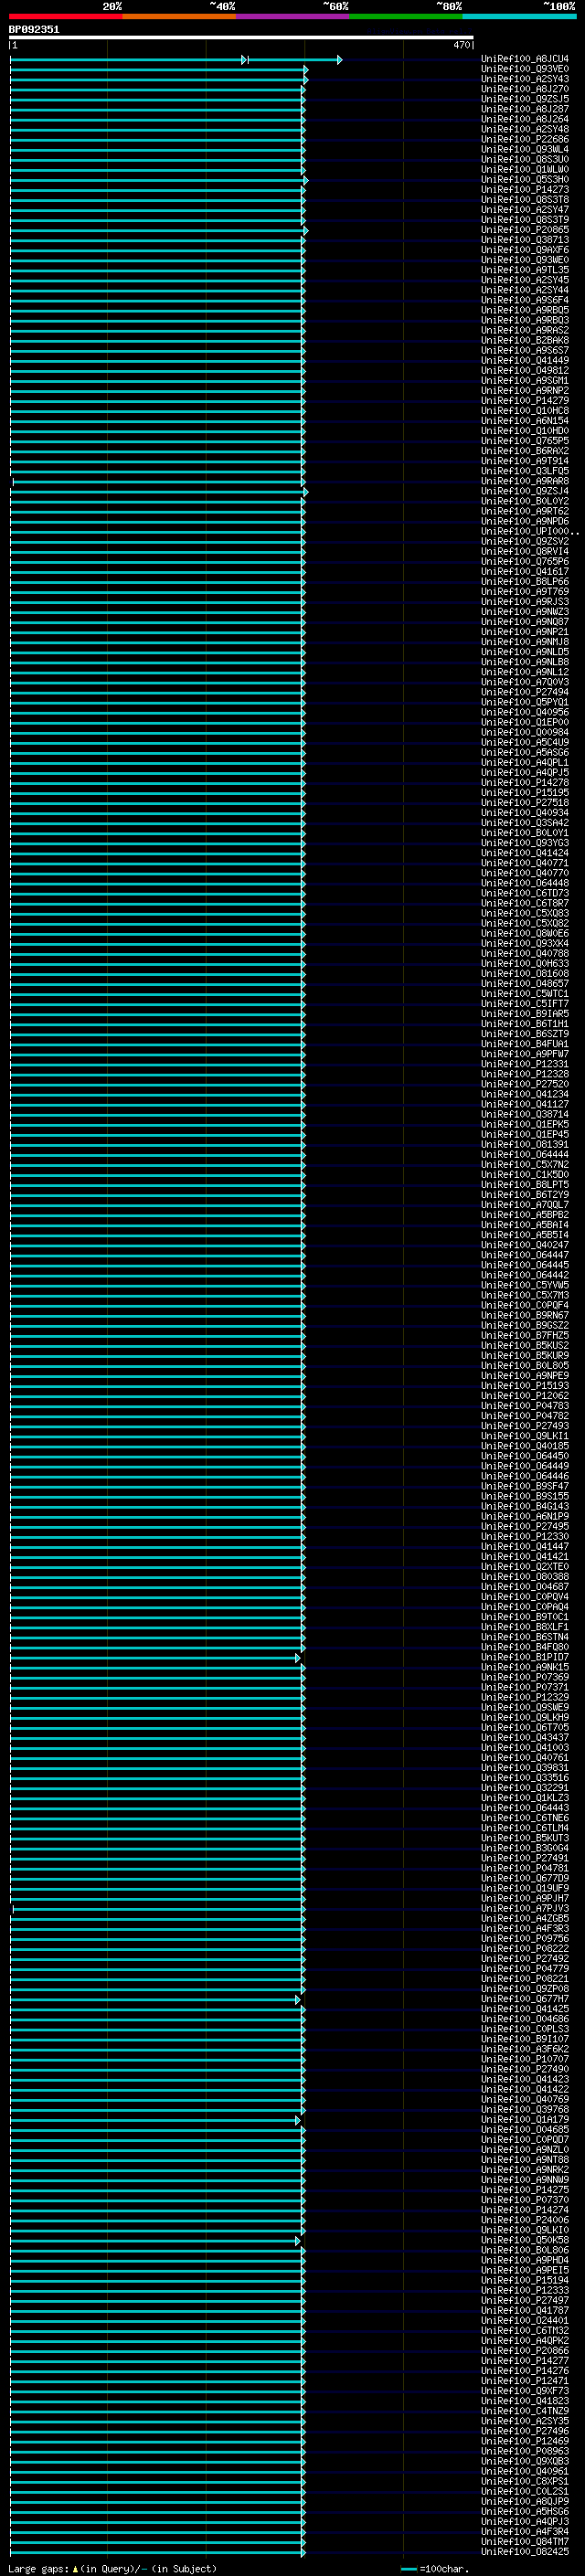Click last hit label UniRef100_O82425

[524, 2551]
